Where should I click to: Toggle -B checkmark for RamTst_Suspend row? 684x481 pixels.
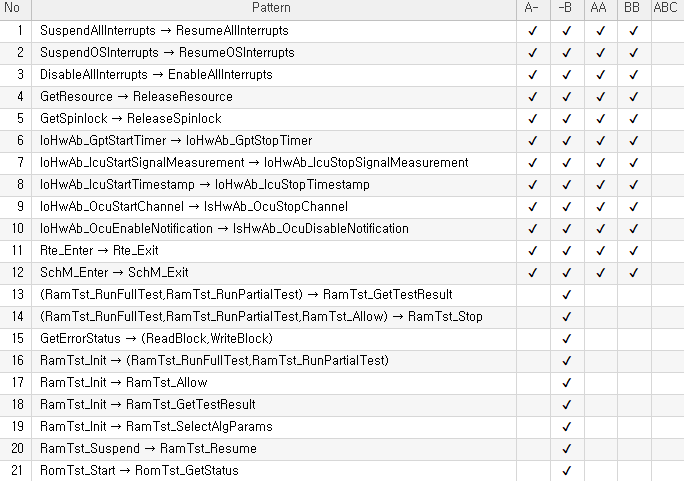coord(566,449)
